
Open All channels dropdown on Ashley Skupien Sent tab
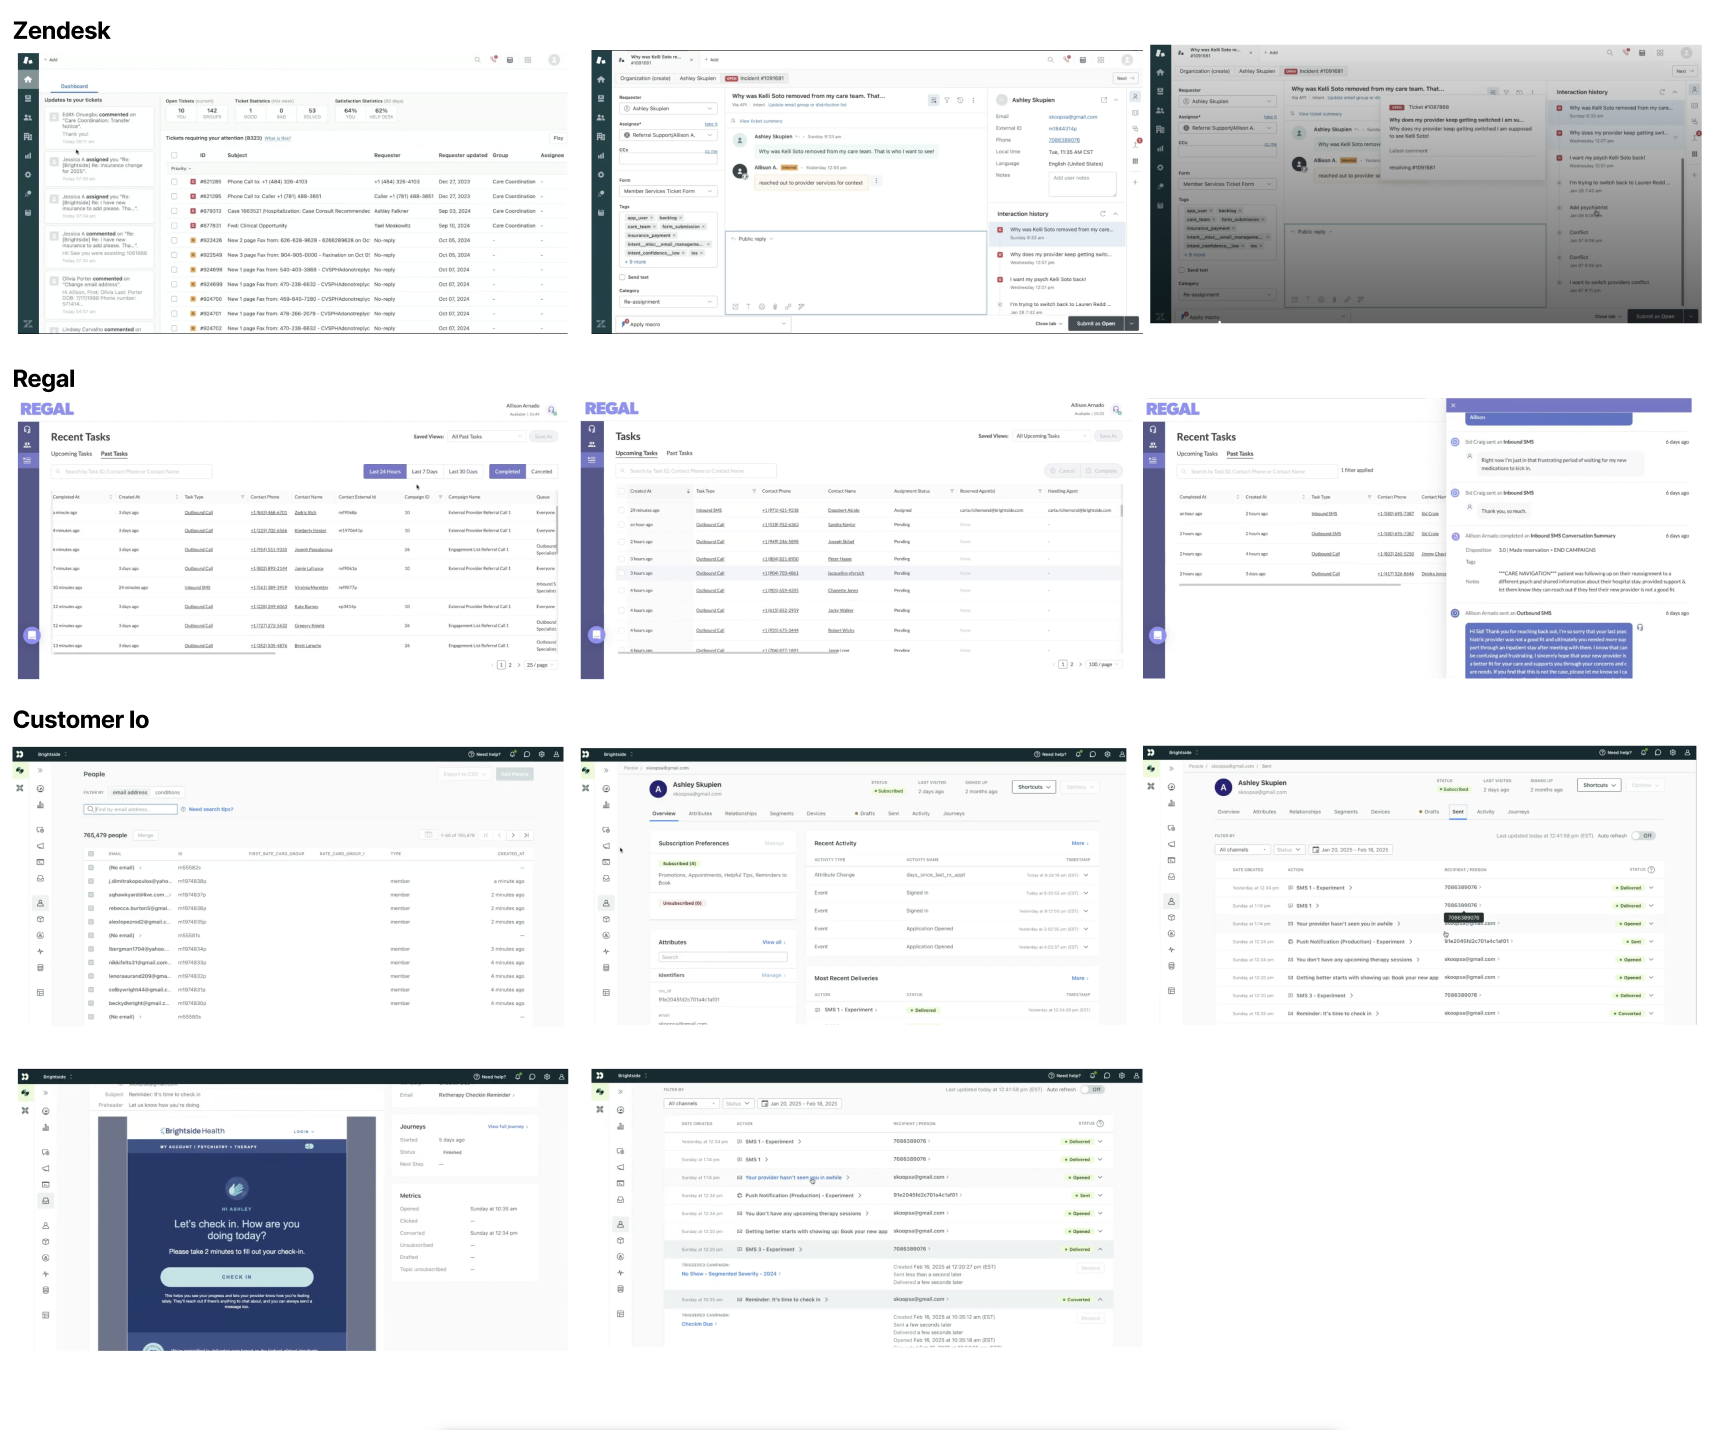tap(1241, 849)
